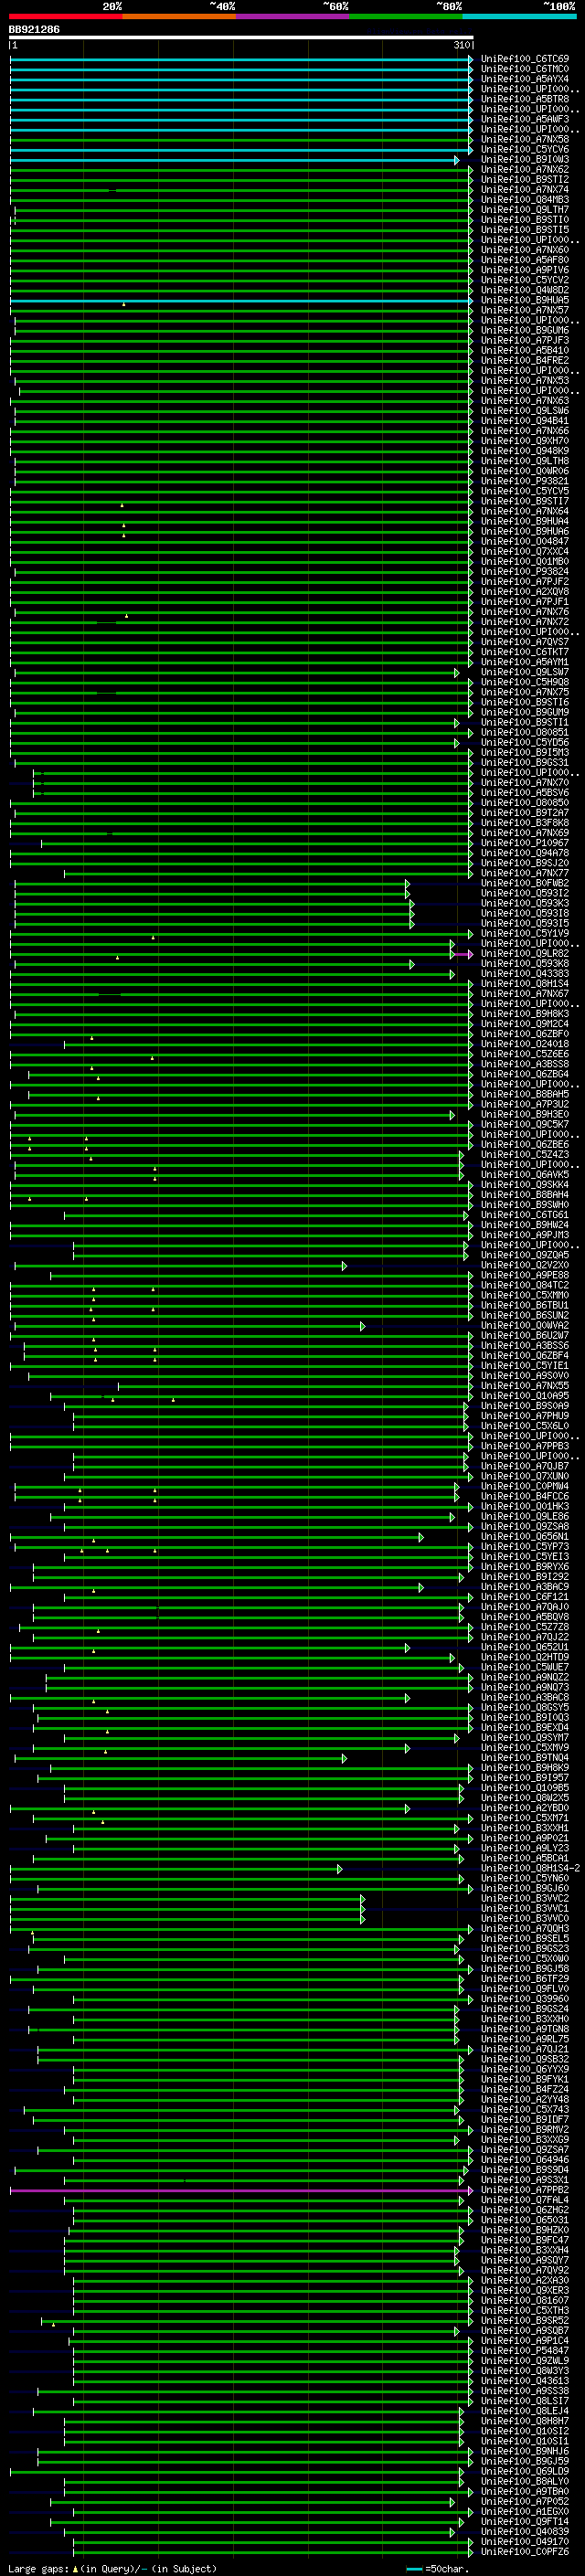Click the short green bar for UniRef100_Q2V2X0
Image resolution: width=585 pixels, height=2576 pixels.
(x=180, y=1266)
